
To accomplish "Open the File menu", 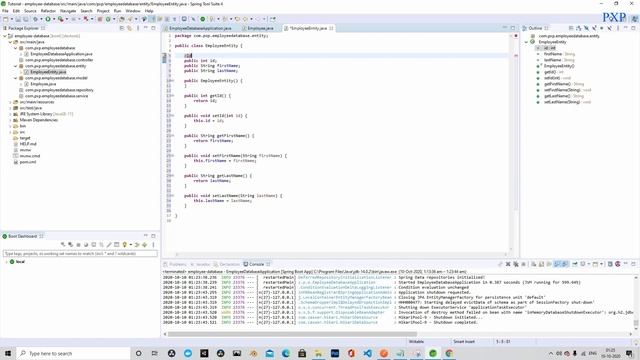I will pos(5,11).
